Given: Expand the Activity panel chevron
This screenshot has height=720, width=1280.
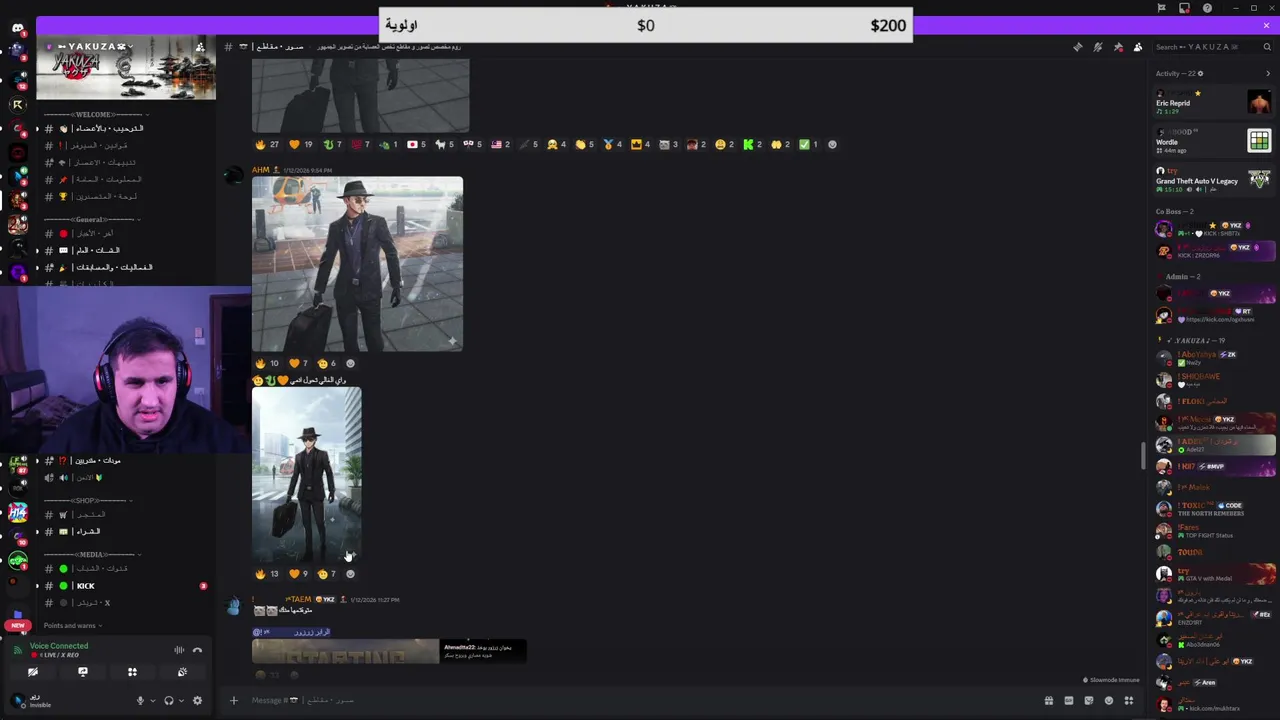Looking at the screenshot, I should coord(1268,73).
